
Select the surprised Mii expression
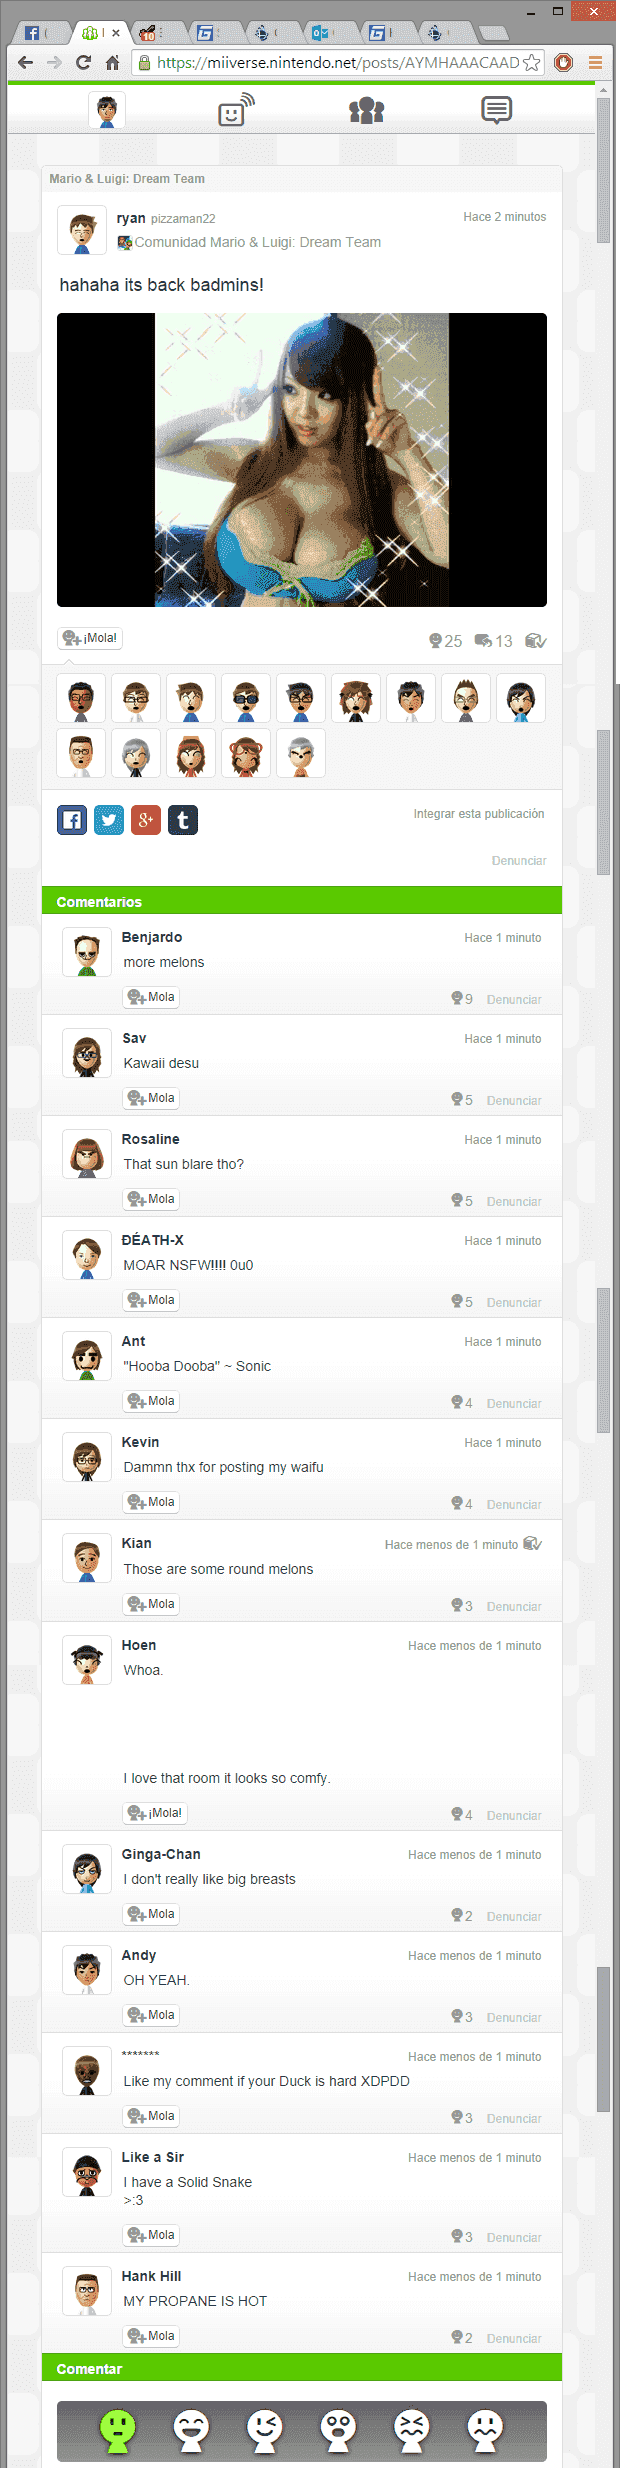pyautogui.click(x=338, y=2430)
